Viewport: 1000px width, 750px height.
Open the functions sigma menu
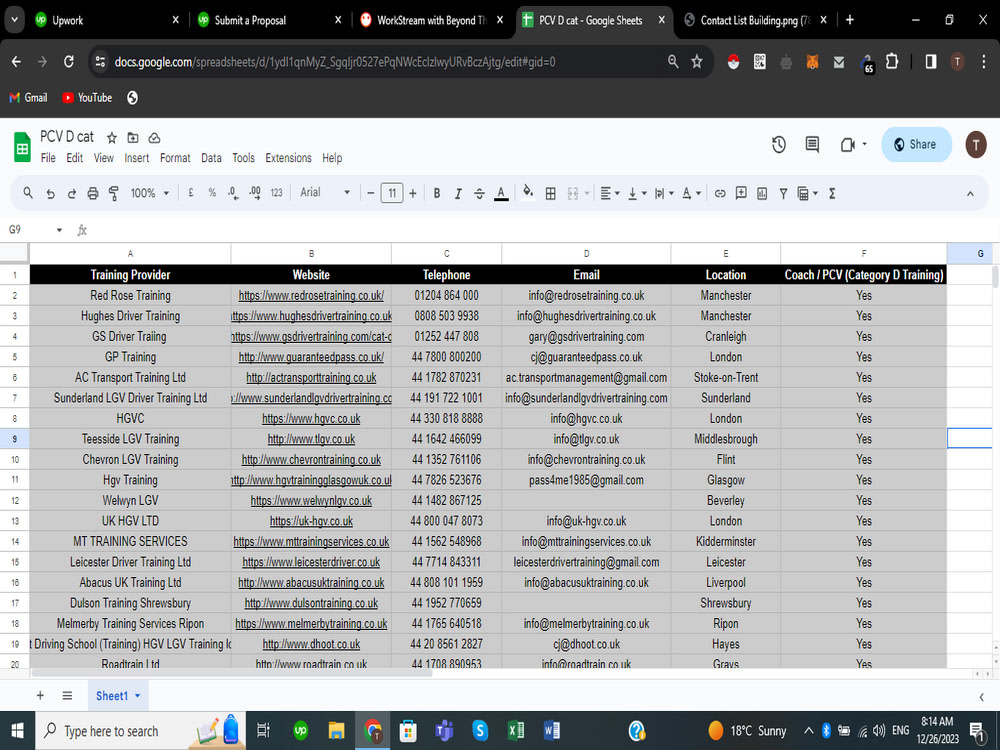coord(832,193)
